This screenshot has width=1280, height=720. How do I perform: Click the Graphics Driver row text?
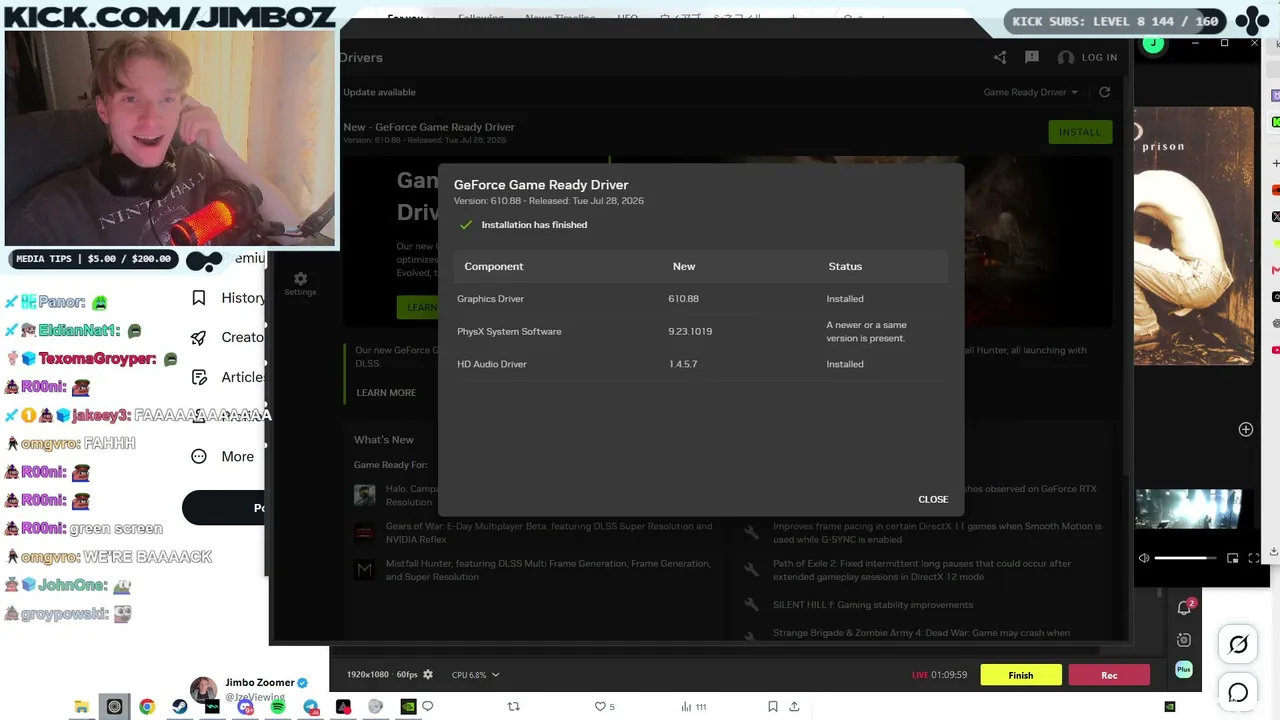(490, 299)
